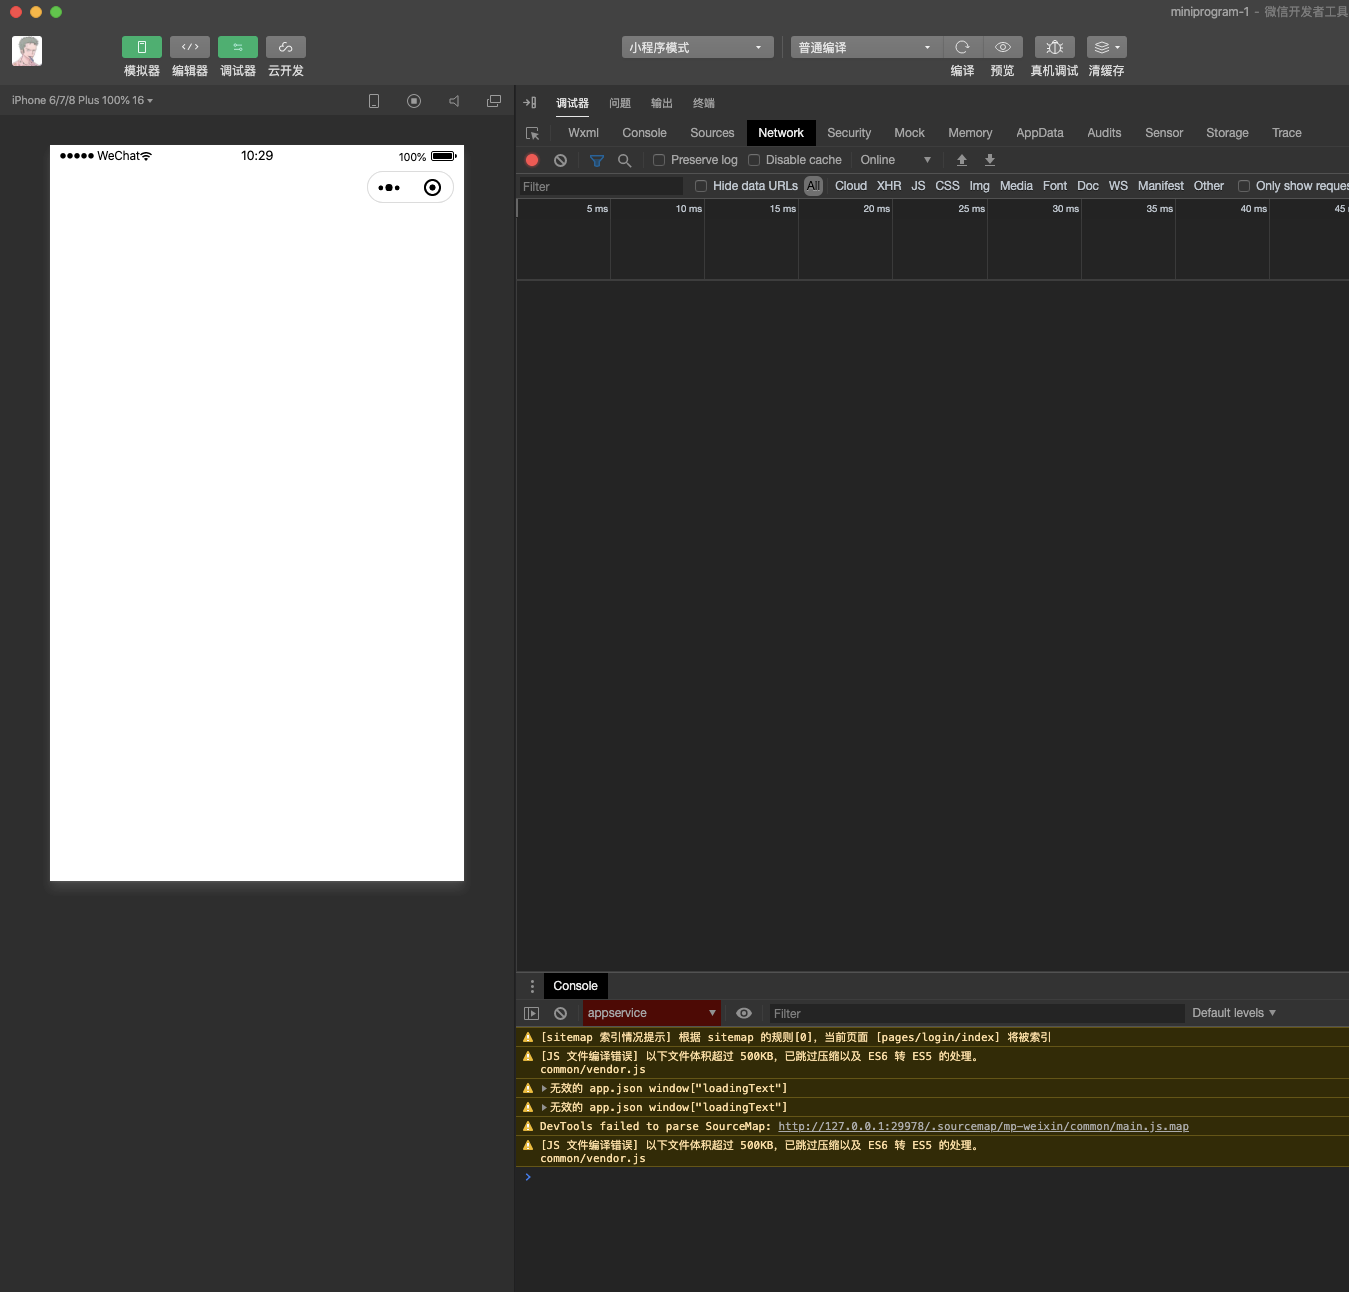Open mini program capsule more menu dots
The height and width of the screenshot is (1292, 1349).
tap(389, 187)
